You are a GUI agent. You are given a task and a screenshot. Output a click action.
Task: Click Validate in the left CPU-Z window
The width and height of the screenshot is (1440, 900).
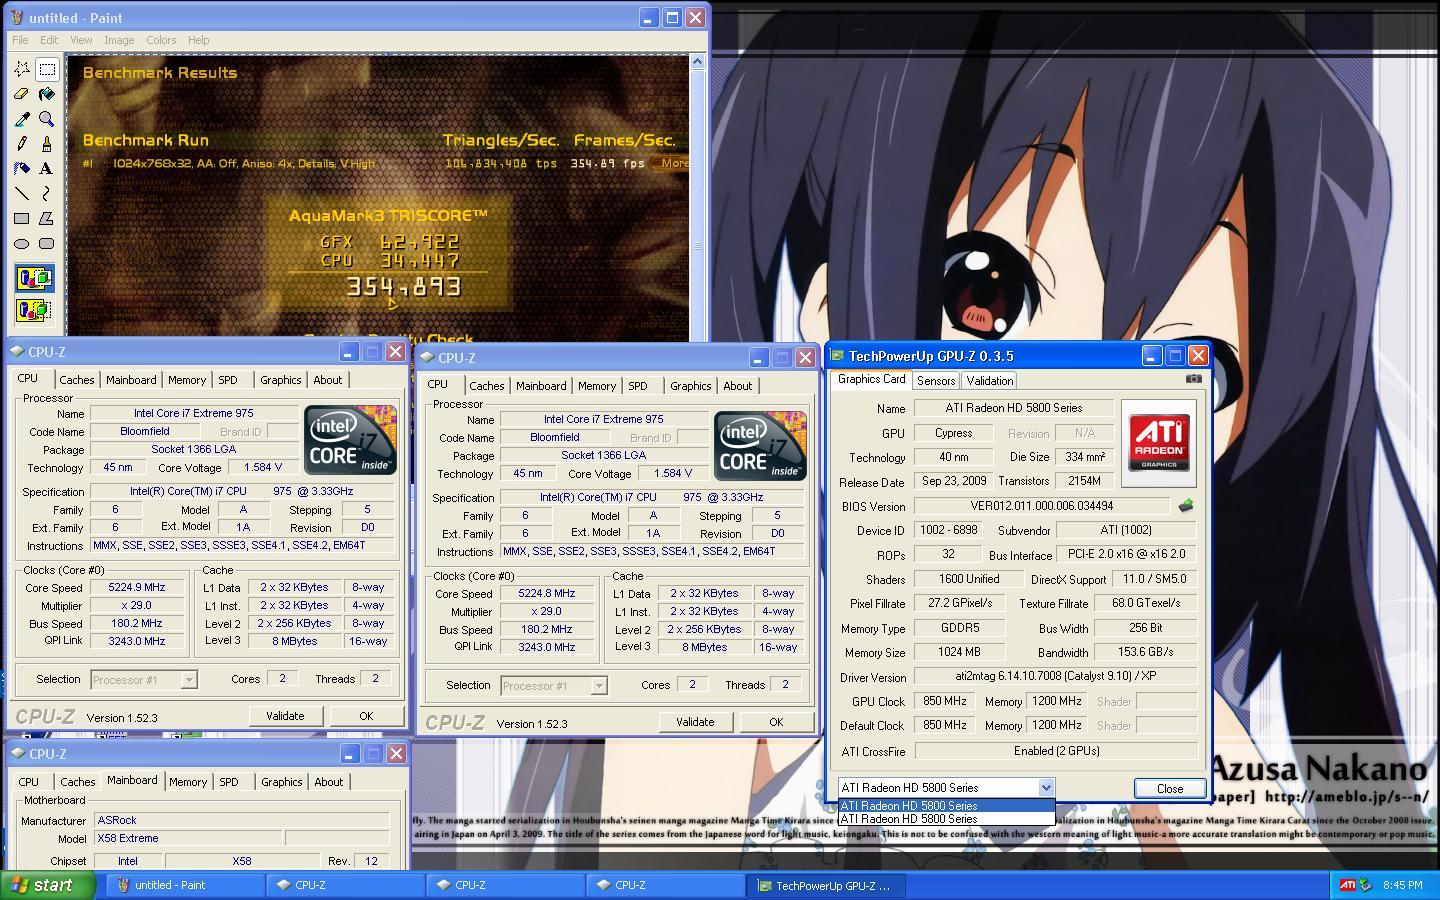[285, 716]
